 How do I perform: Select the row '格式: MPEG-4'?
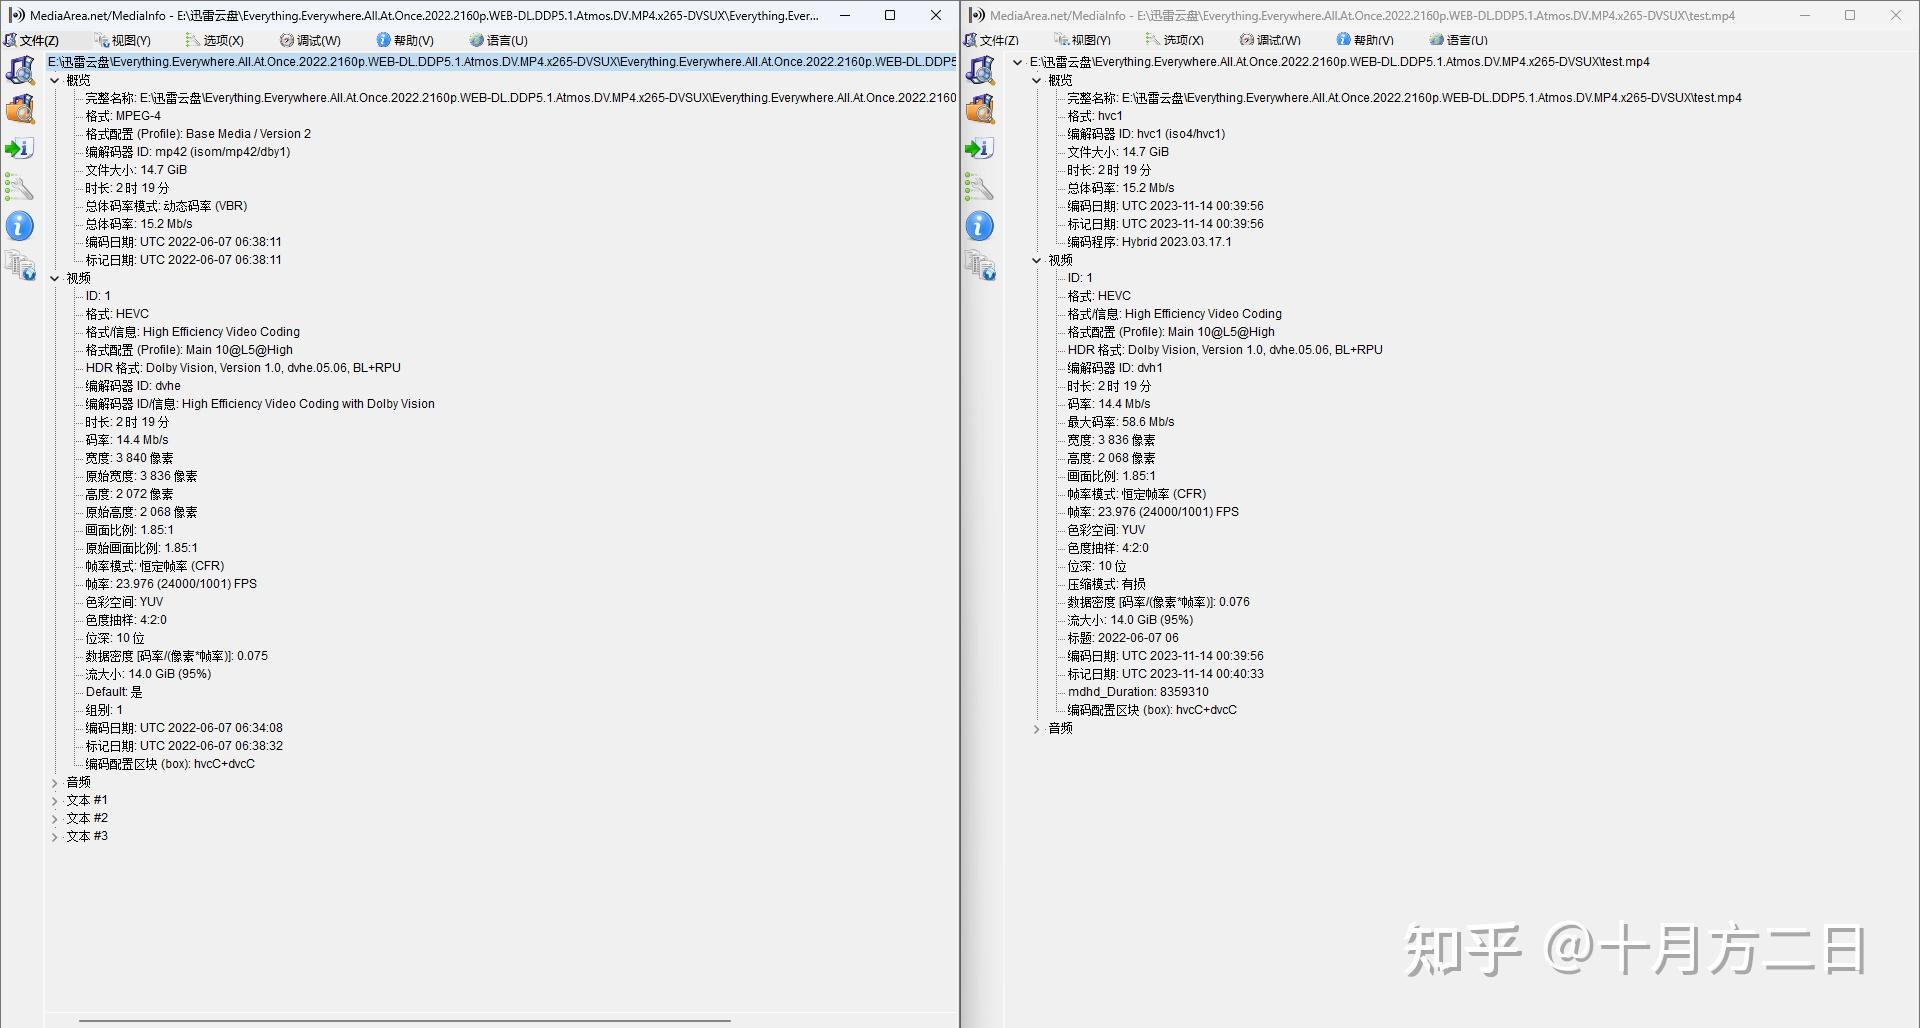coord(123,116)
